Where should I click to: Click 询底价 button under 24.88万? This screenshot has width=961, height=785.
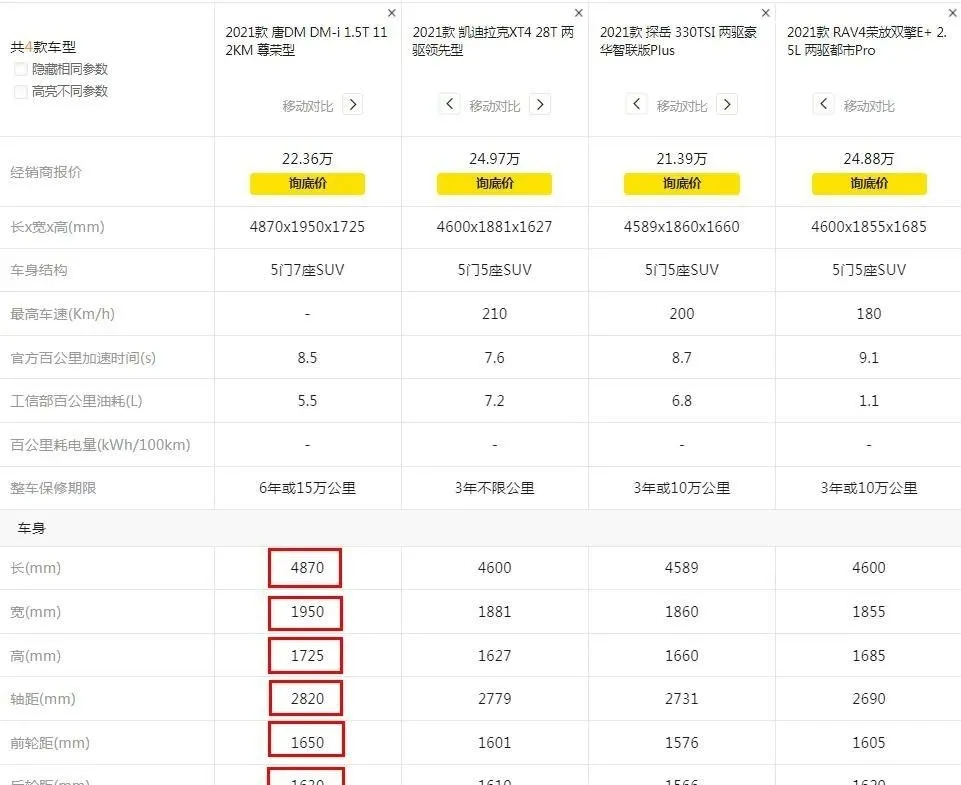(869, 183)
